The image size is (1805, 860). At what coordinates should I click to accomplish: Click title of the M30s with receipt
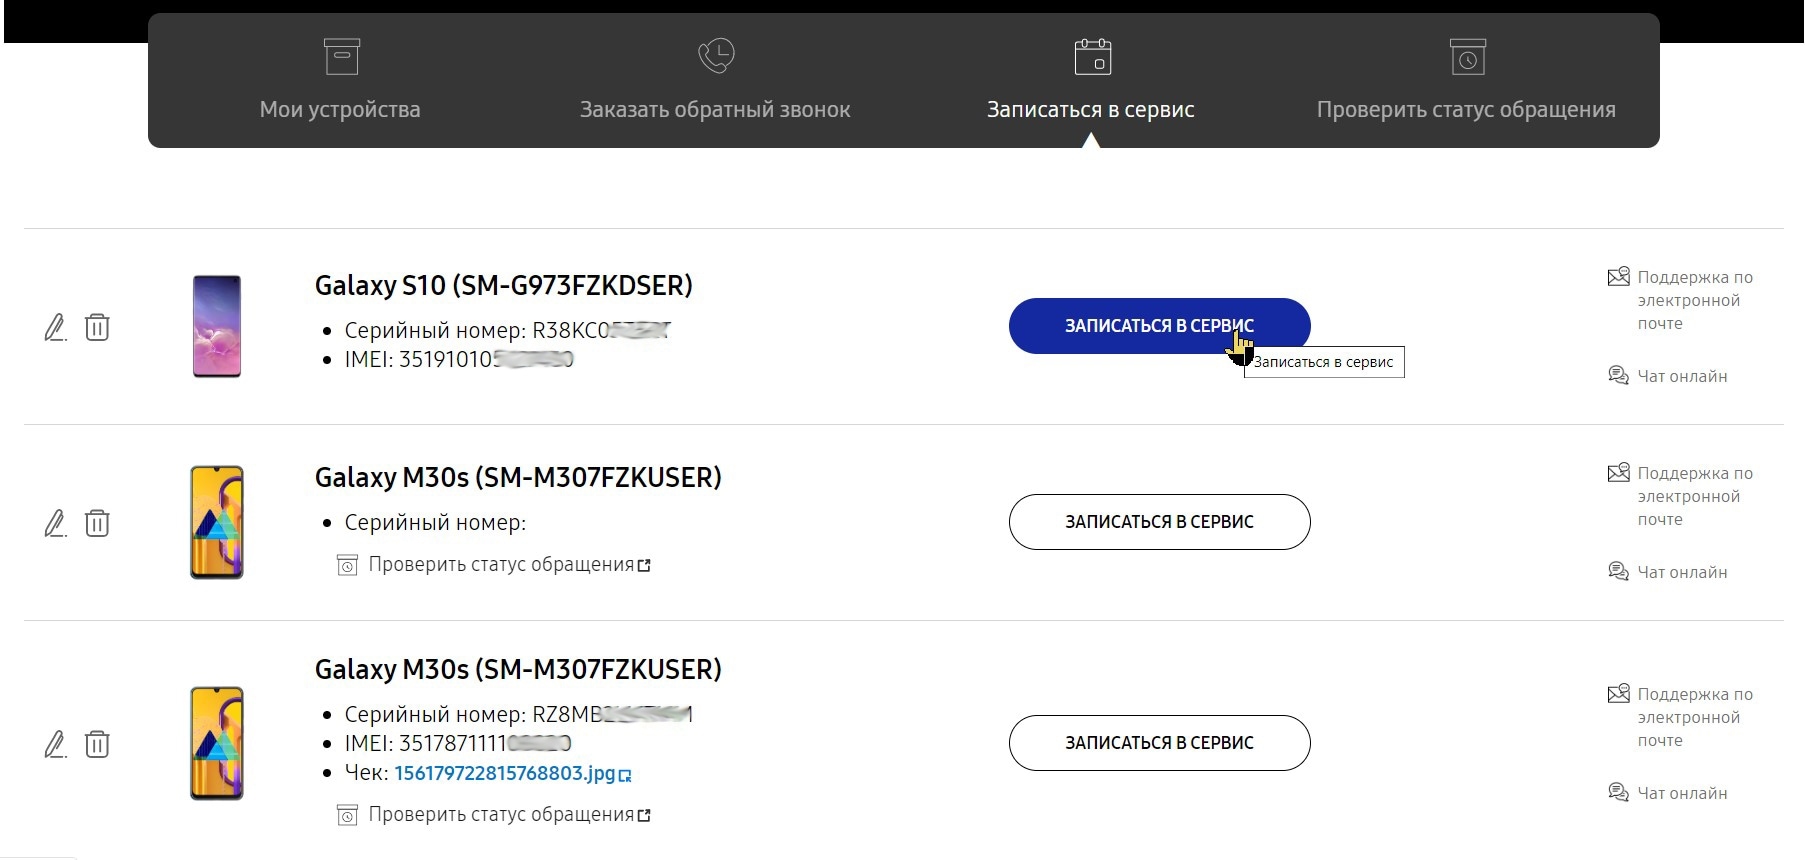pyautogui.click(x=518, y=669)
